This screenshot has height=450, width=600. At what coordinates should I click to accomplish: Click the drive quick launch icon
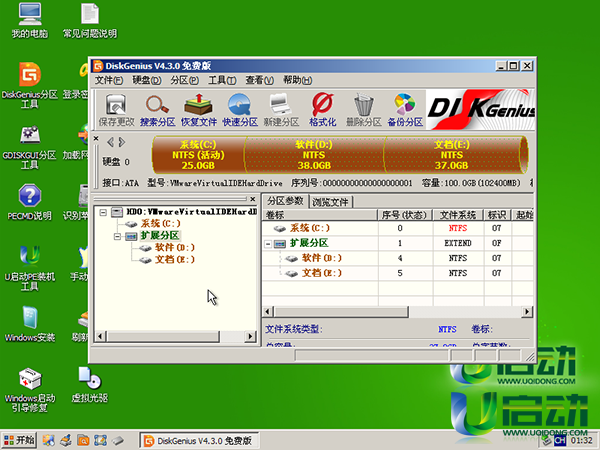click(118, 440)
